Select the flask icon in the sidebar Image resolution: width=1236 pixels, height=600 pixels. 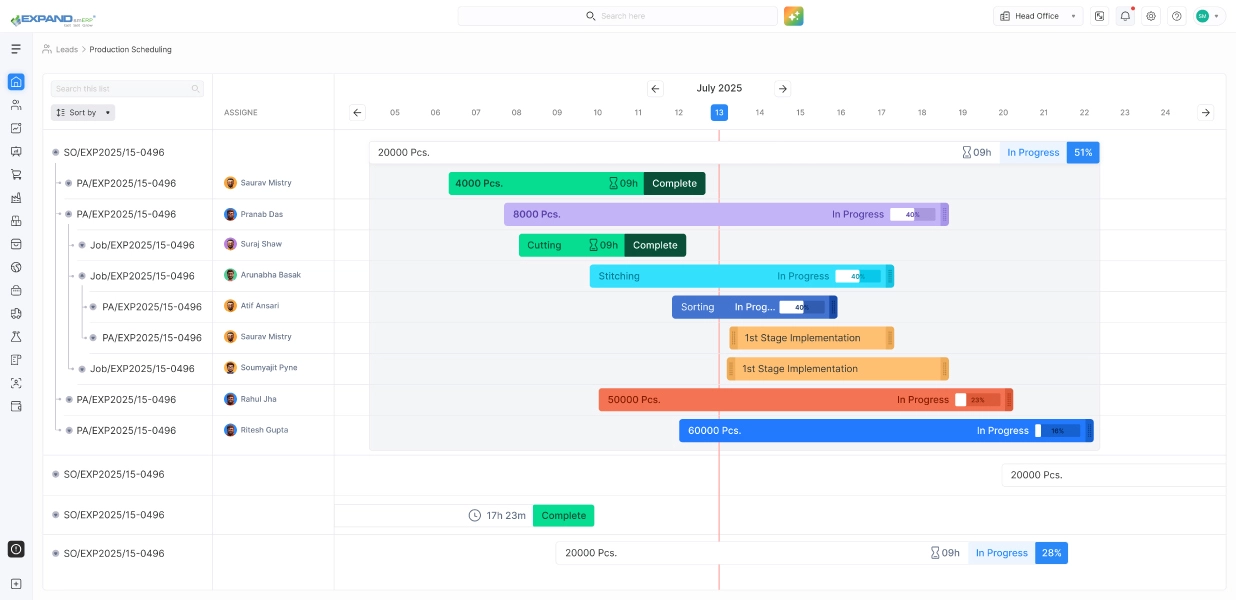(x=16, y=337)
